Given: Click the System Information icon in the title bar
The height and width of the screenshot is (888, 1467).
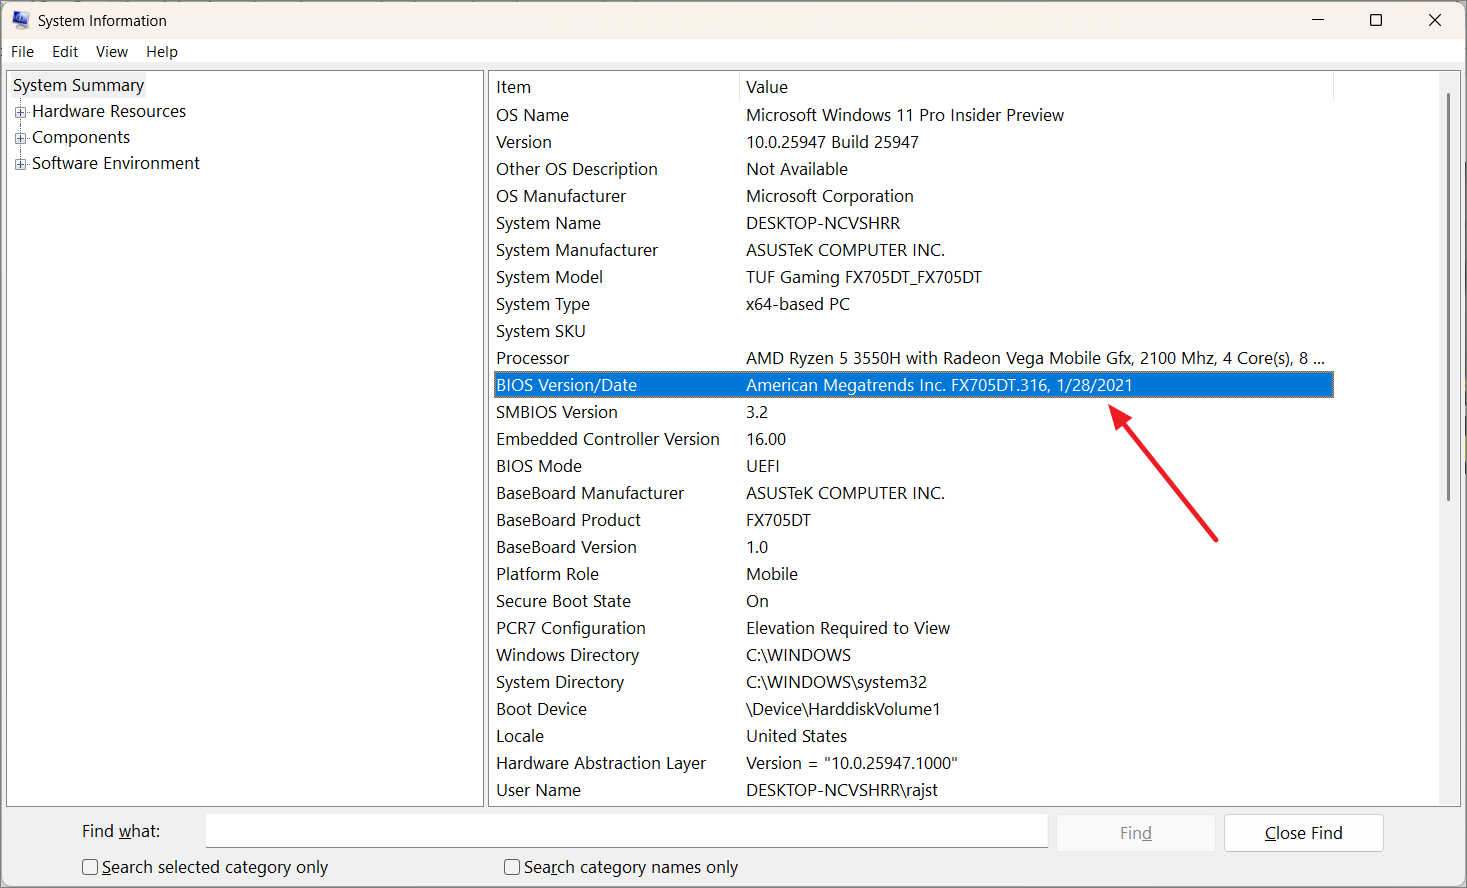Looking at the screenshot, I should (x=20, y=19).
